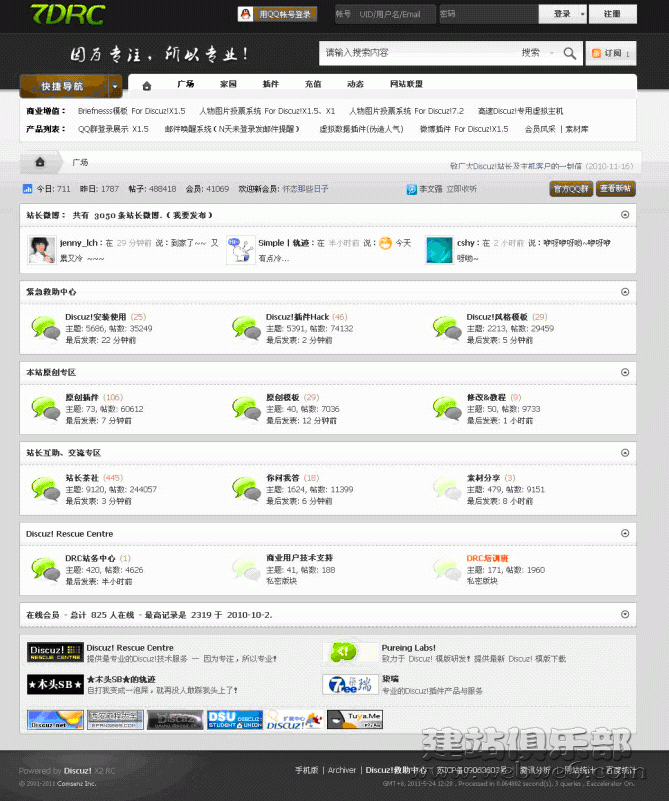
Task: Collapse the 紧急救助中心 section
Action: 625,292
